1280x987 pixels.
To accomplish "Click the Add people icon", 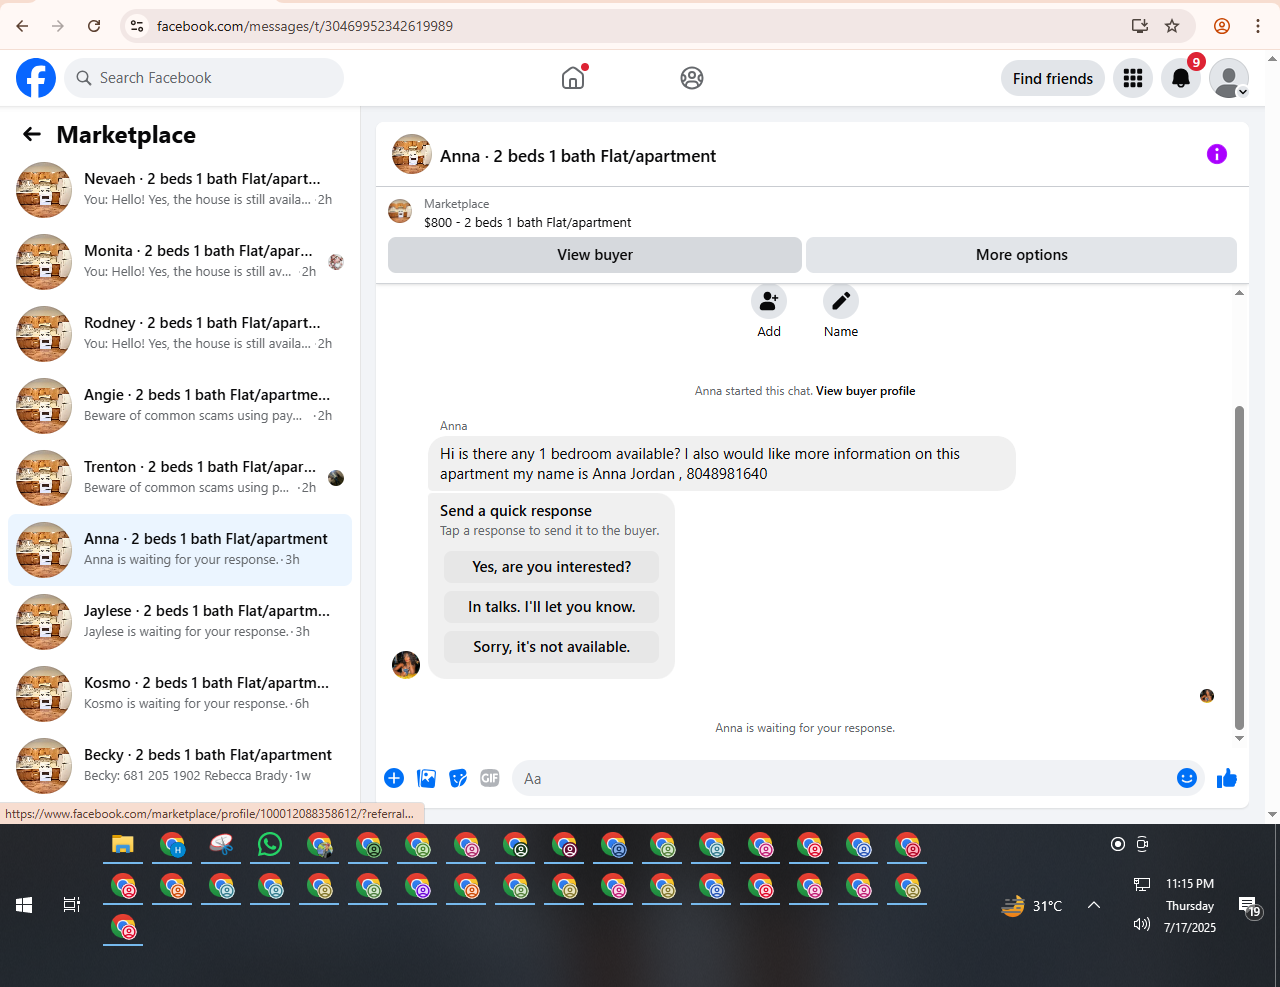I will pos(769,301).
